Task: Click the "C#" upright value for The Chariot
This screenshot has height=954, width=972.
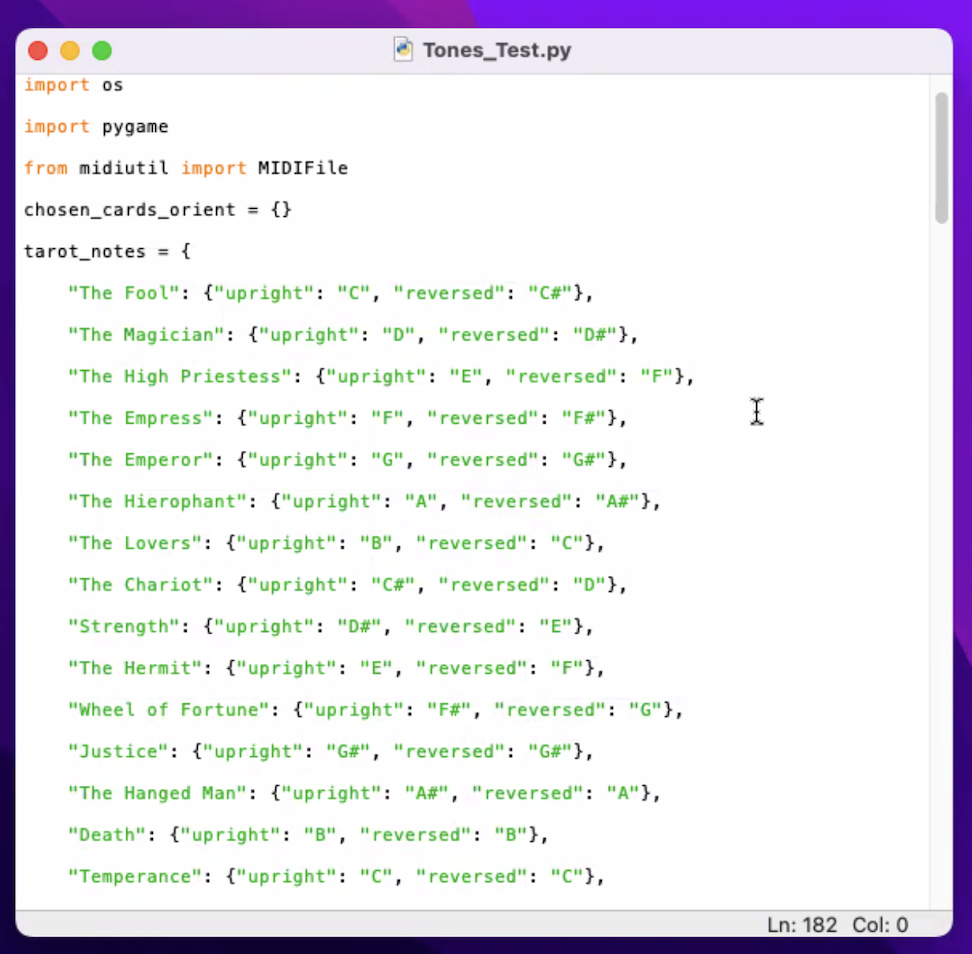Action: [x=393, y=585]
